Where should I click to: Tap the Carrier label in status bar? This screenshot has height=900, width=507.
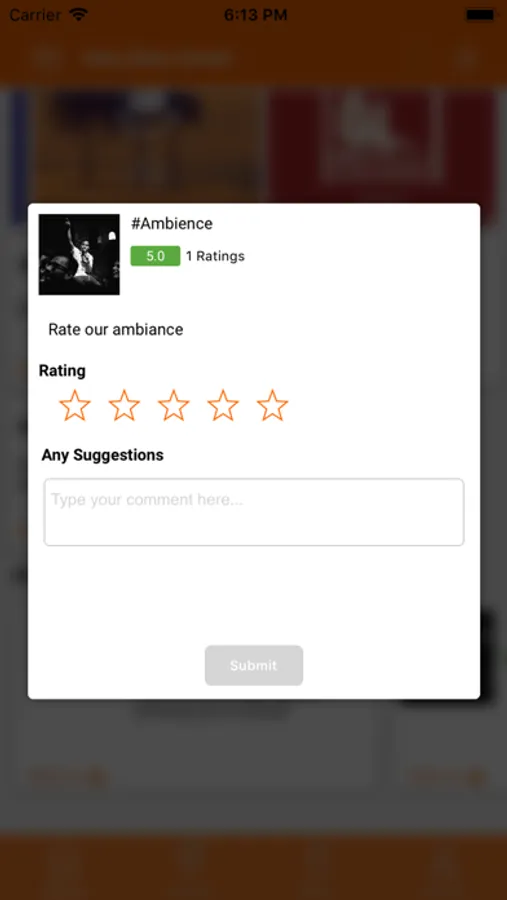[x=36, y=15]
